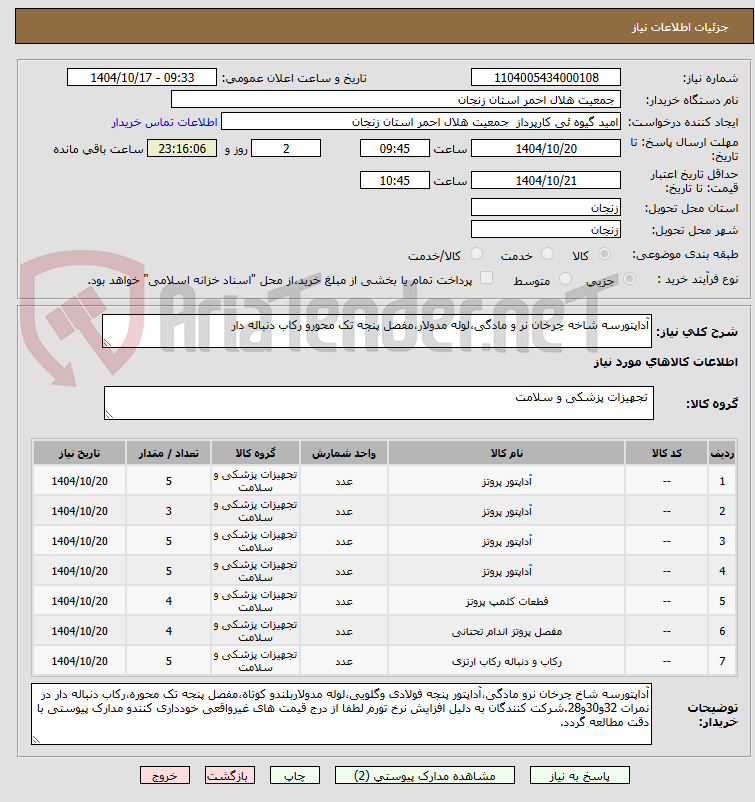
Task: Click the پاسخ به نیاز button
Action: (580, 776)
